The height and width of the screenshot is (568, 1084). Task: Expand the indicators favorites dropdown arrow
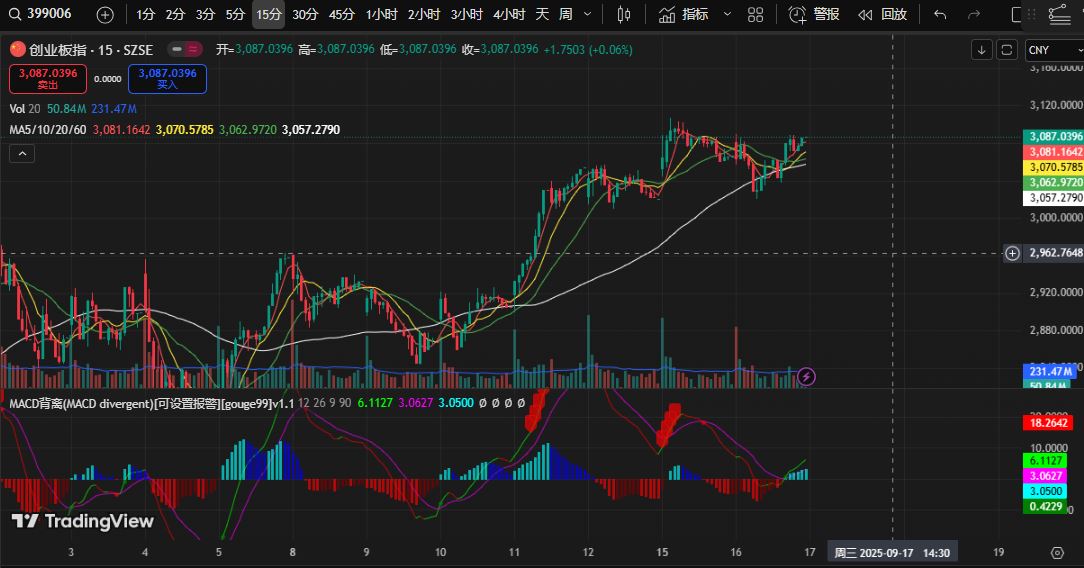726,14
